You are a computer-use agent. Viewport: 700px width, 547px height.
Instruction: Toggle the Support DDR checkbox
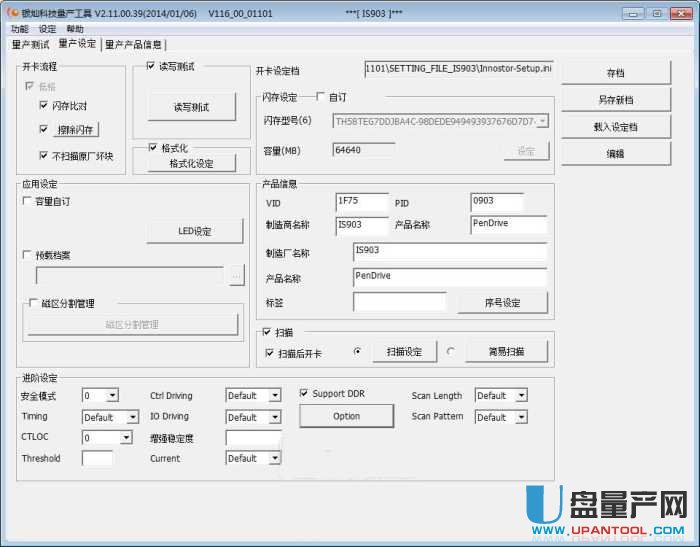[x=304, y=393]
